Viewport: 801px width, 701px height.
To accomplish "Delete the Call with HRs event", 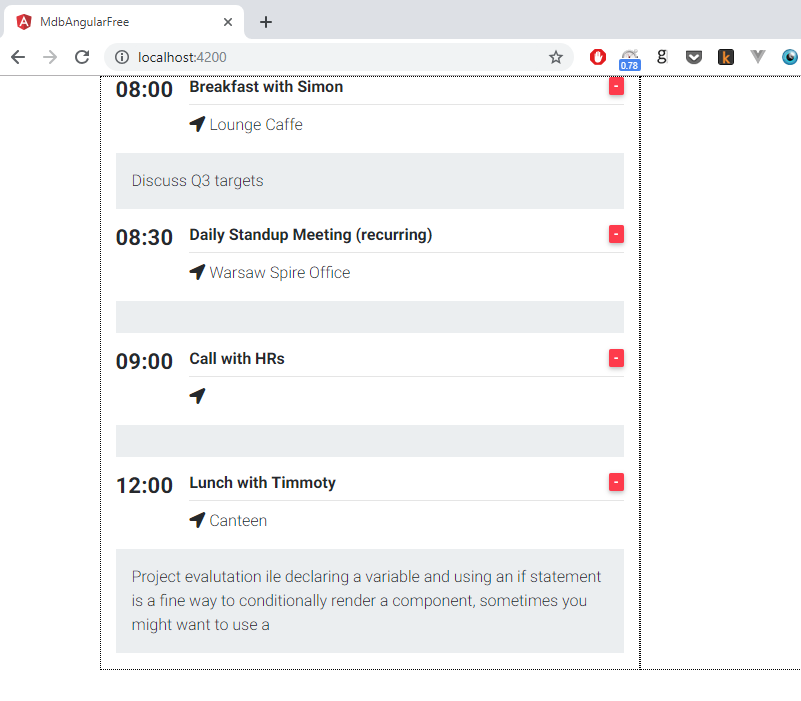I will (x=616, y=358).
